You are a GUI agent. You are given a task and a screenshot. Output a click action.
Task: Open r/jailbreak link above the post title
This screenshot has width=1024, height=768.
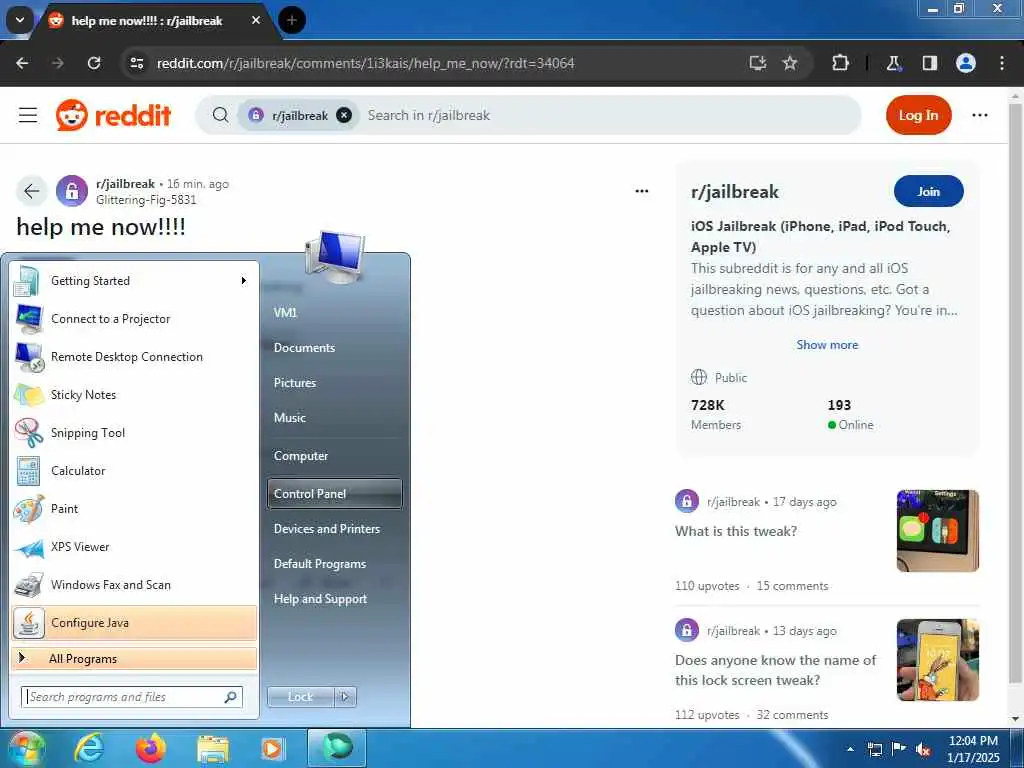pyautogui.click(x=125, y=184)
